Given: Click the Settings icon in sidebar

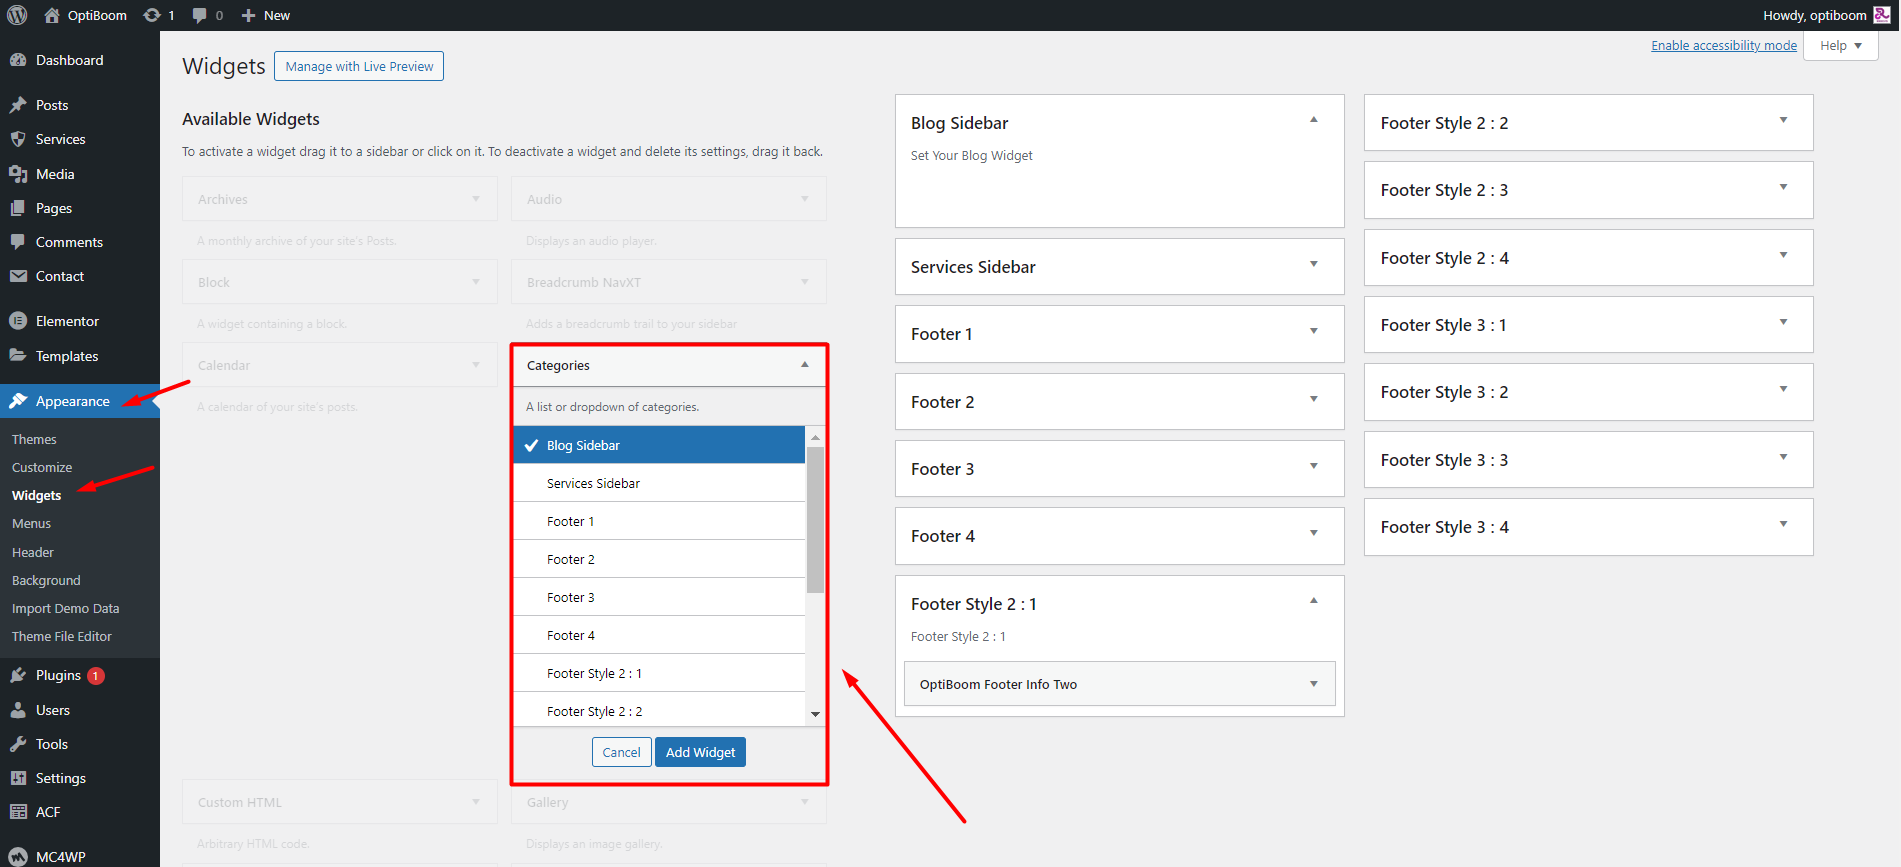Looking at the screenshot, I should click(18, 778).
